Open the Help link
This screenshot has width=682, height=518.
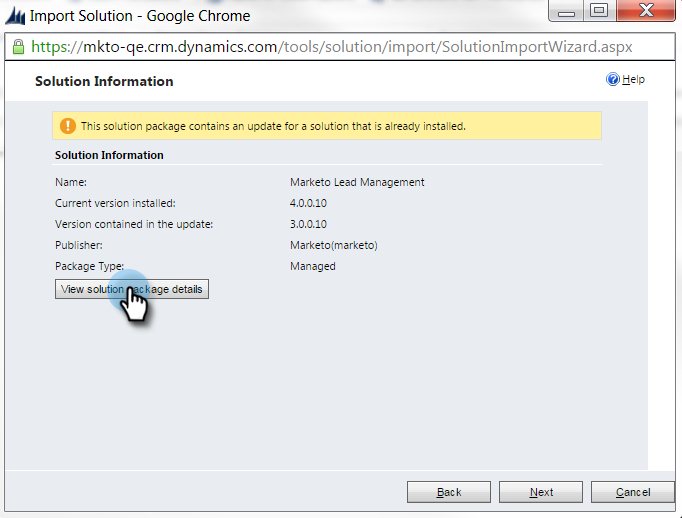pos(633,79)
